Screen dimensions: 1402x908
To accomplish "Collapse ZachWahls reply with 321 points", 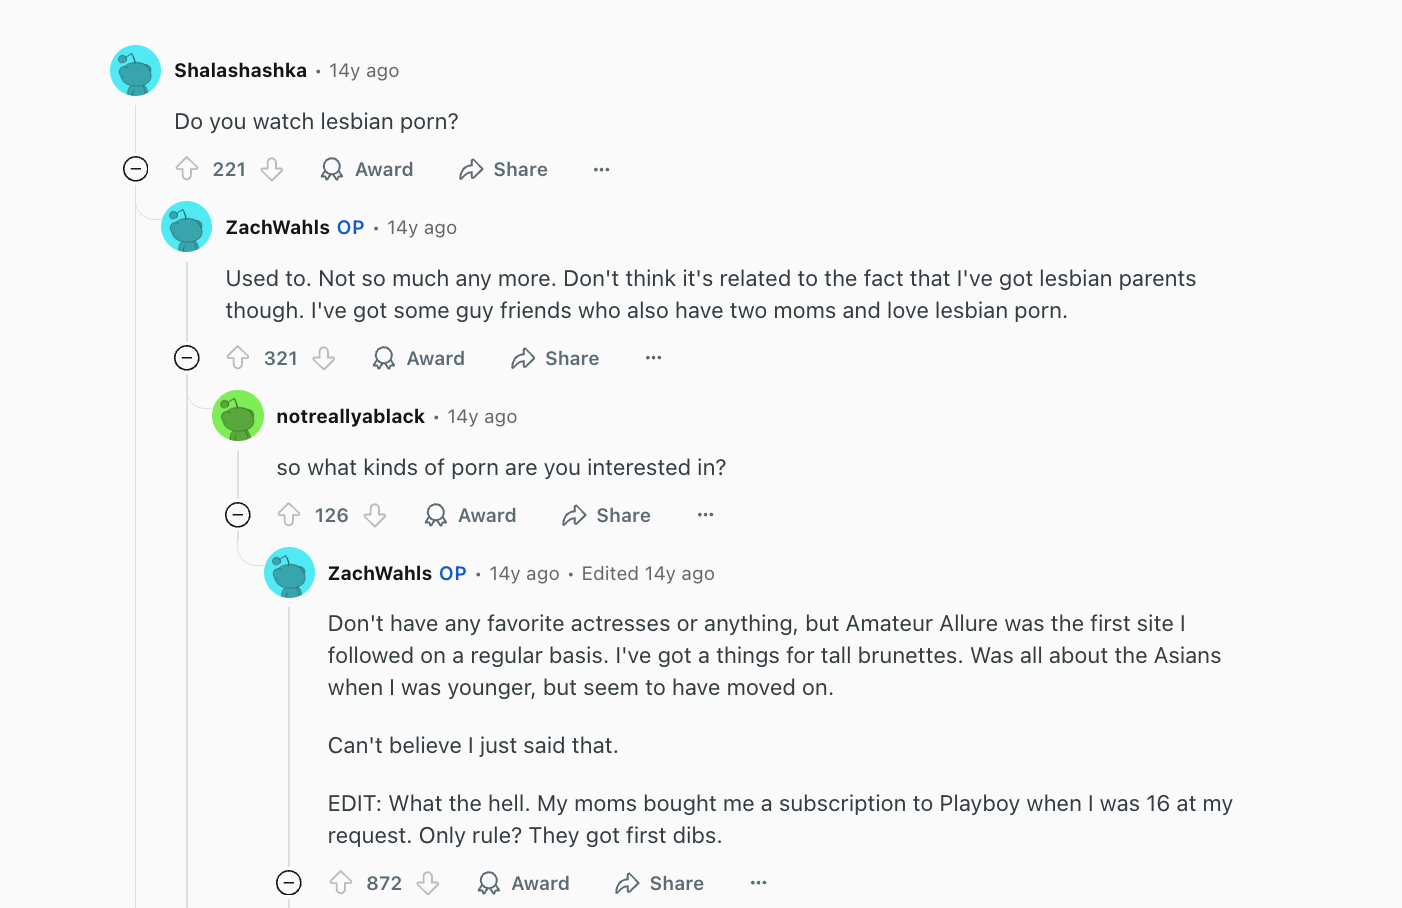I will [187, 358].
